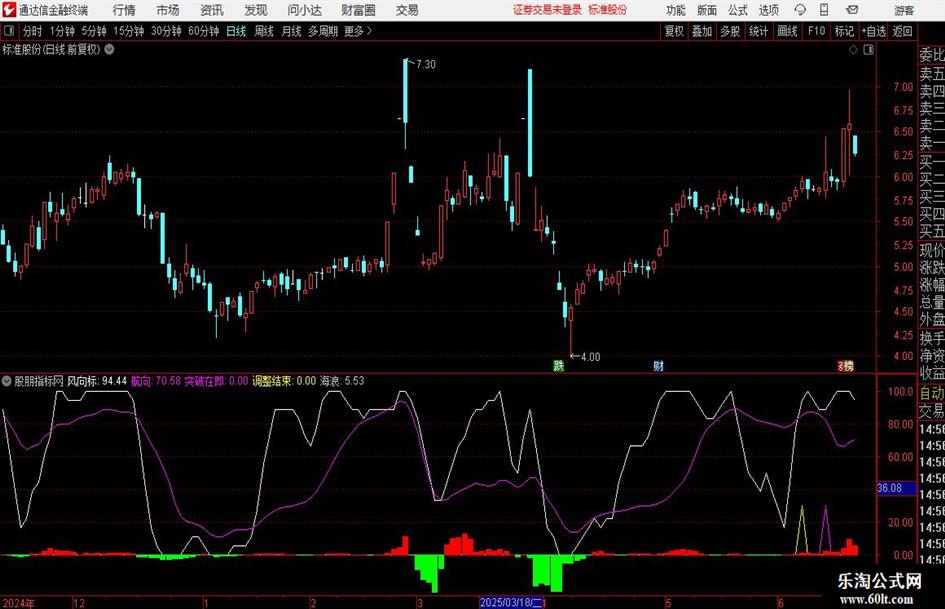Open the 功能 menu
945x609 pixels.
[x=676, y=10]
